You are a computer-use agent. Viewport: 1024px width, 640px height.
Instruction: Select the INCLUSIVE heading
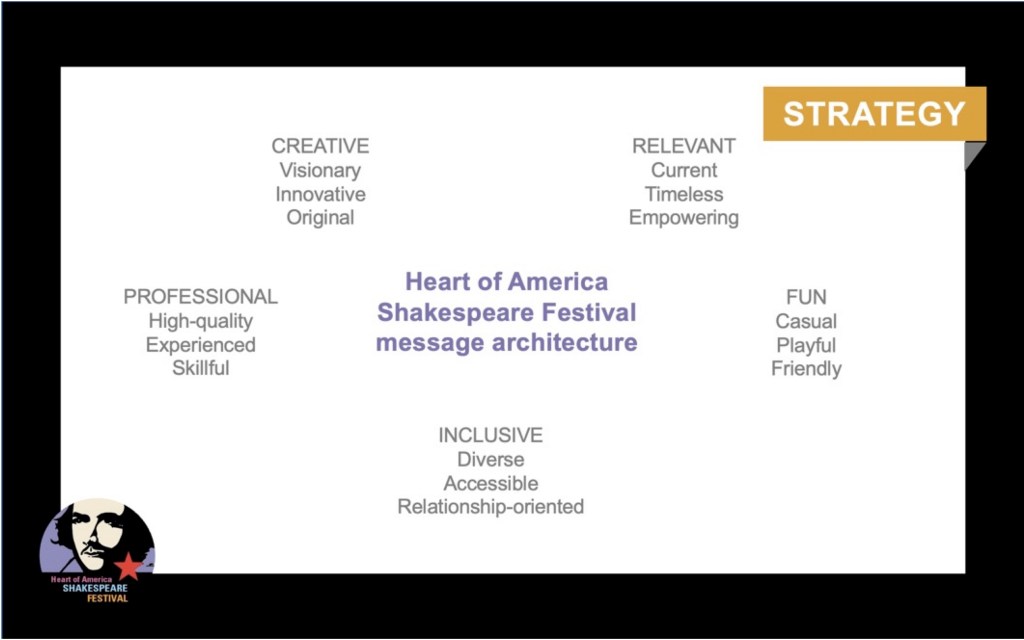click(x=490, y=435)
